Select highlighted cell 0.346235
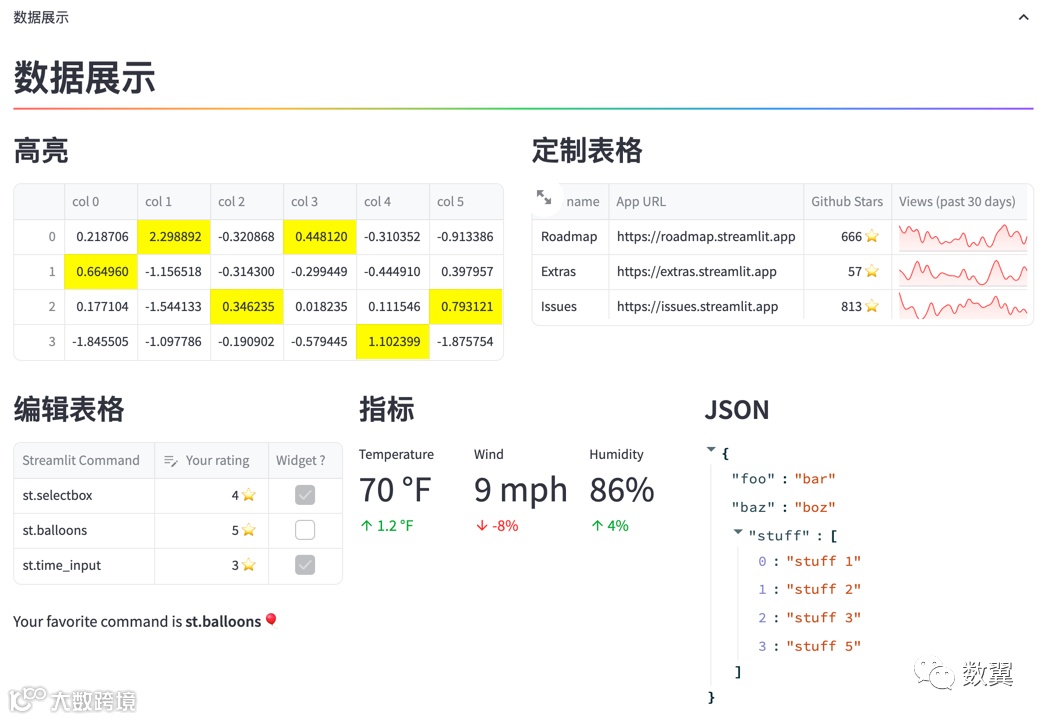 point(246,307)
